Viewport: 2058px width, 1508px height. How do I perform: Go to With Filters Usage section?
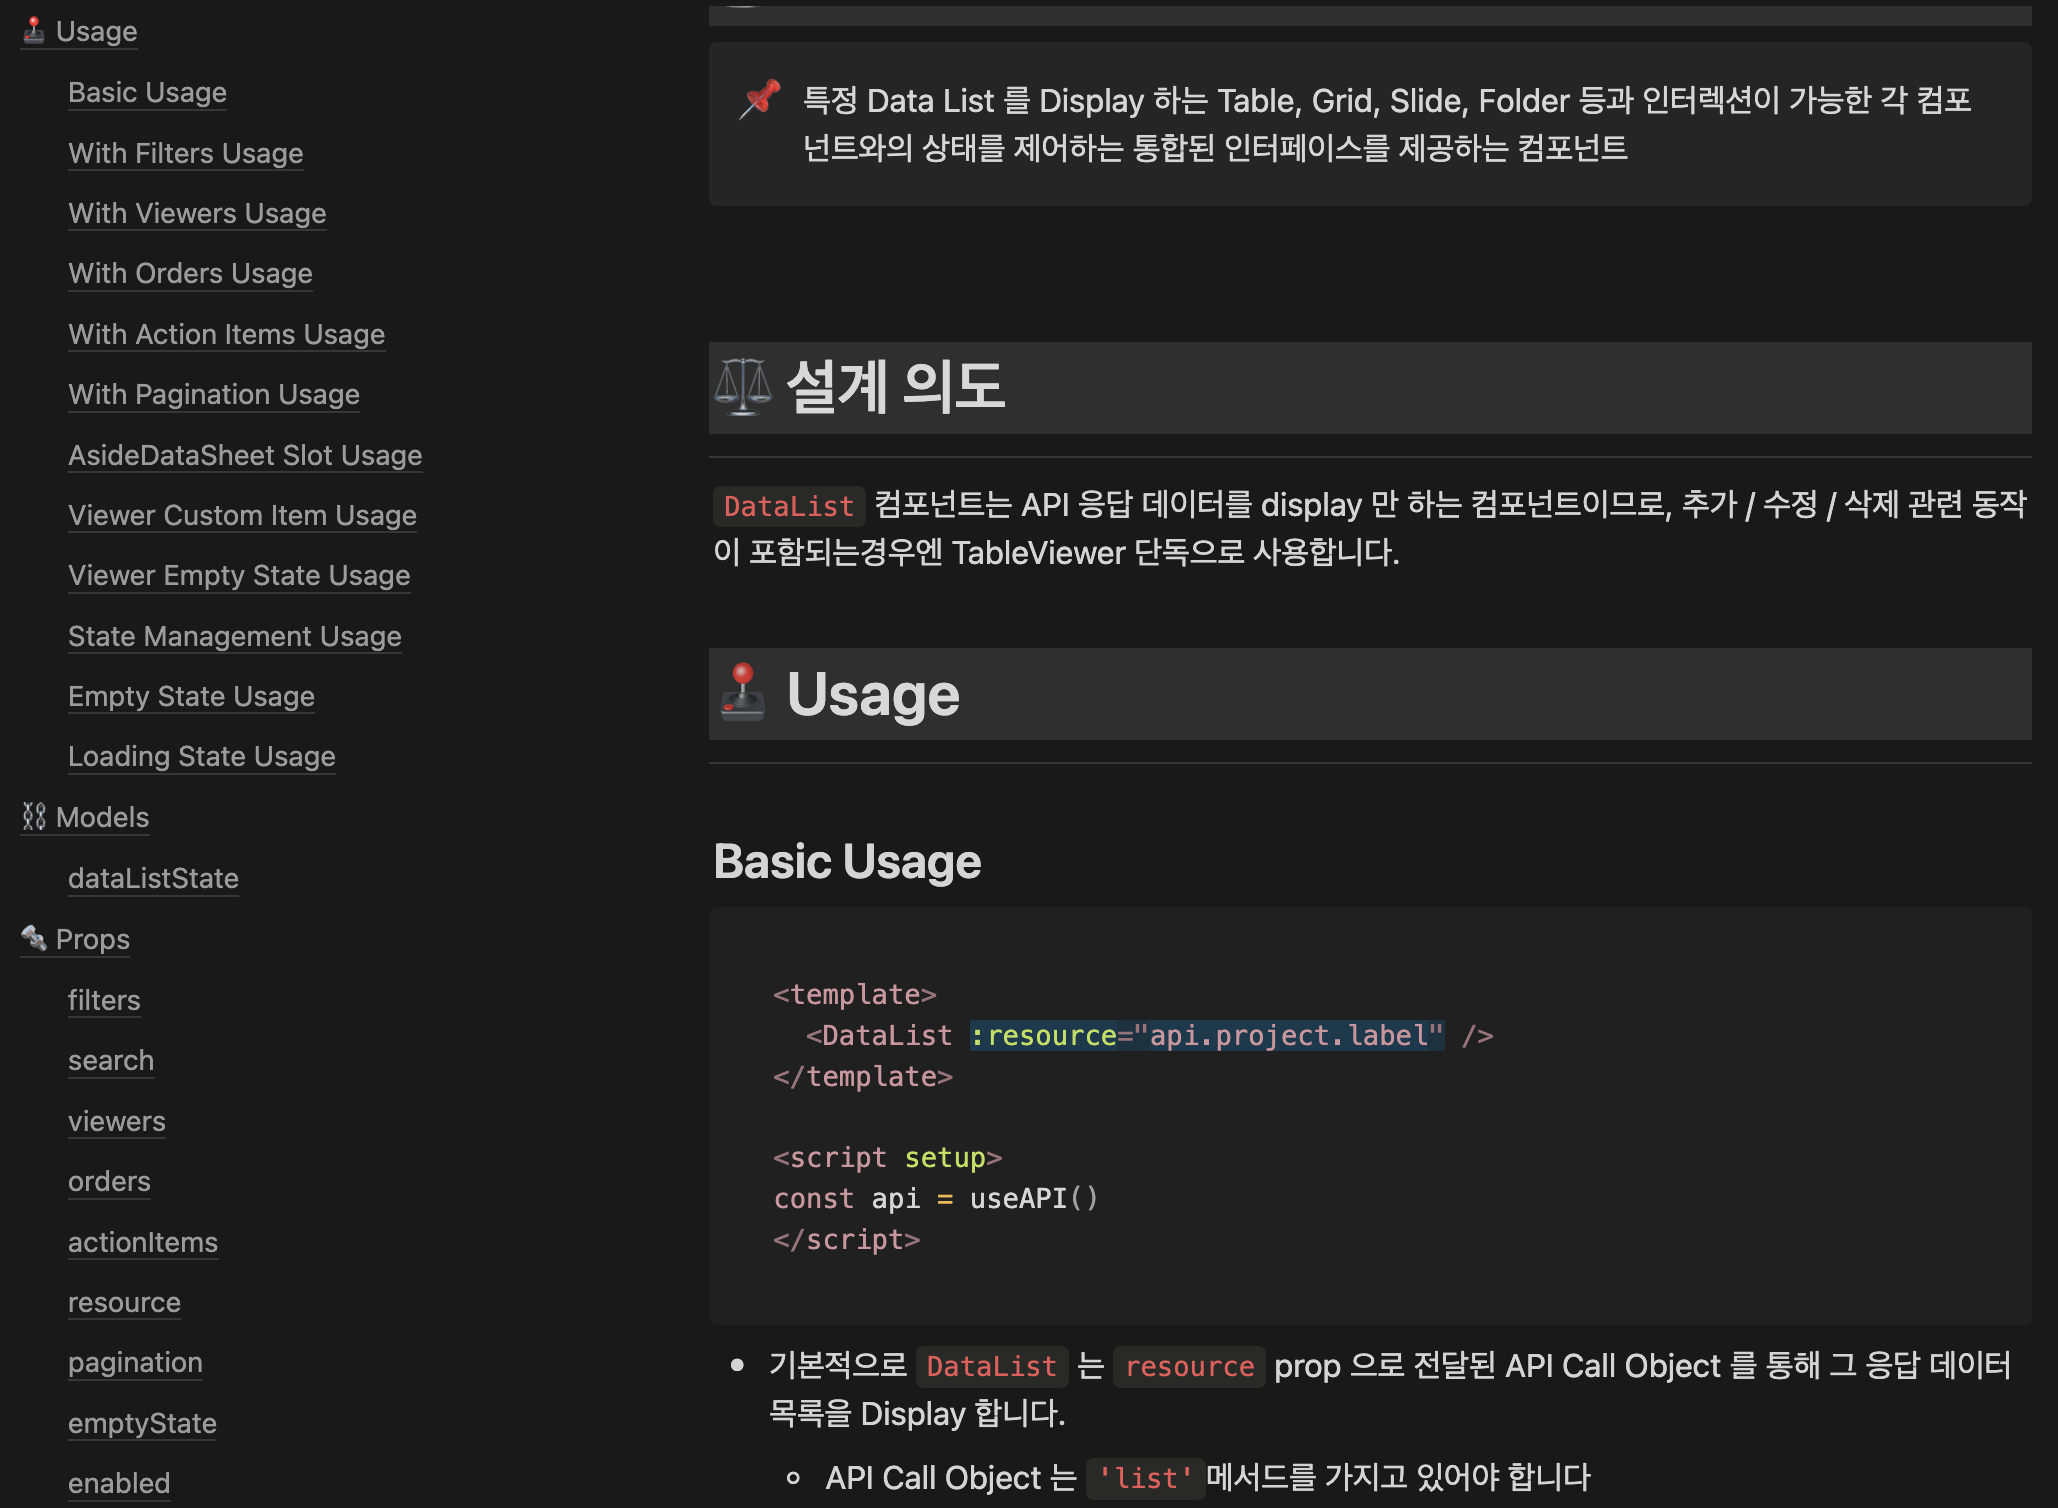(185, 153)
